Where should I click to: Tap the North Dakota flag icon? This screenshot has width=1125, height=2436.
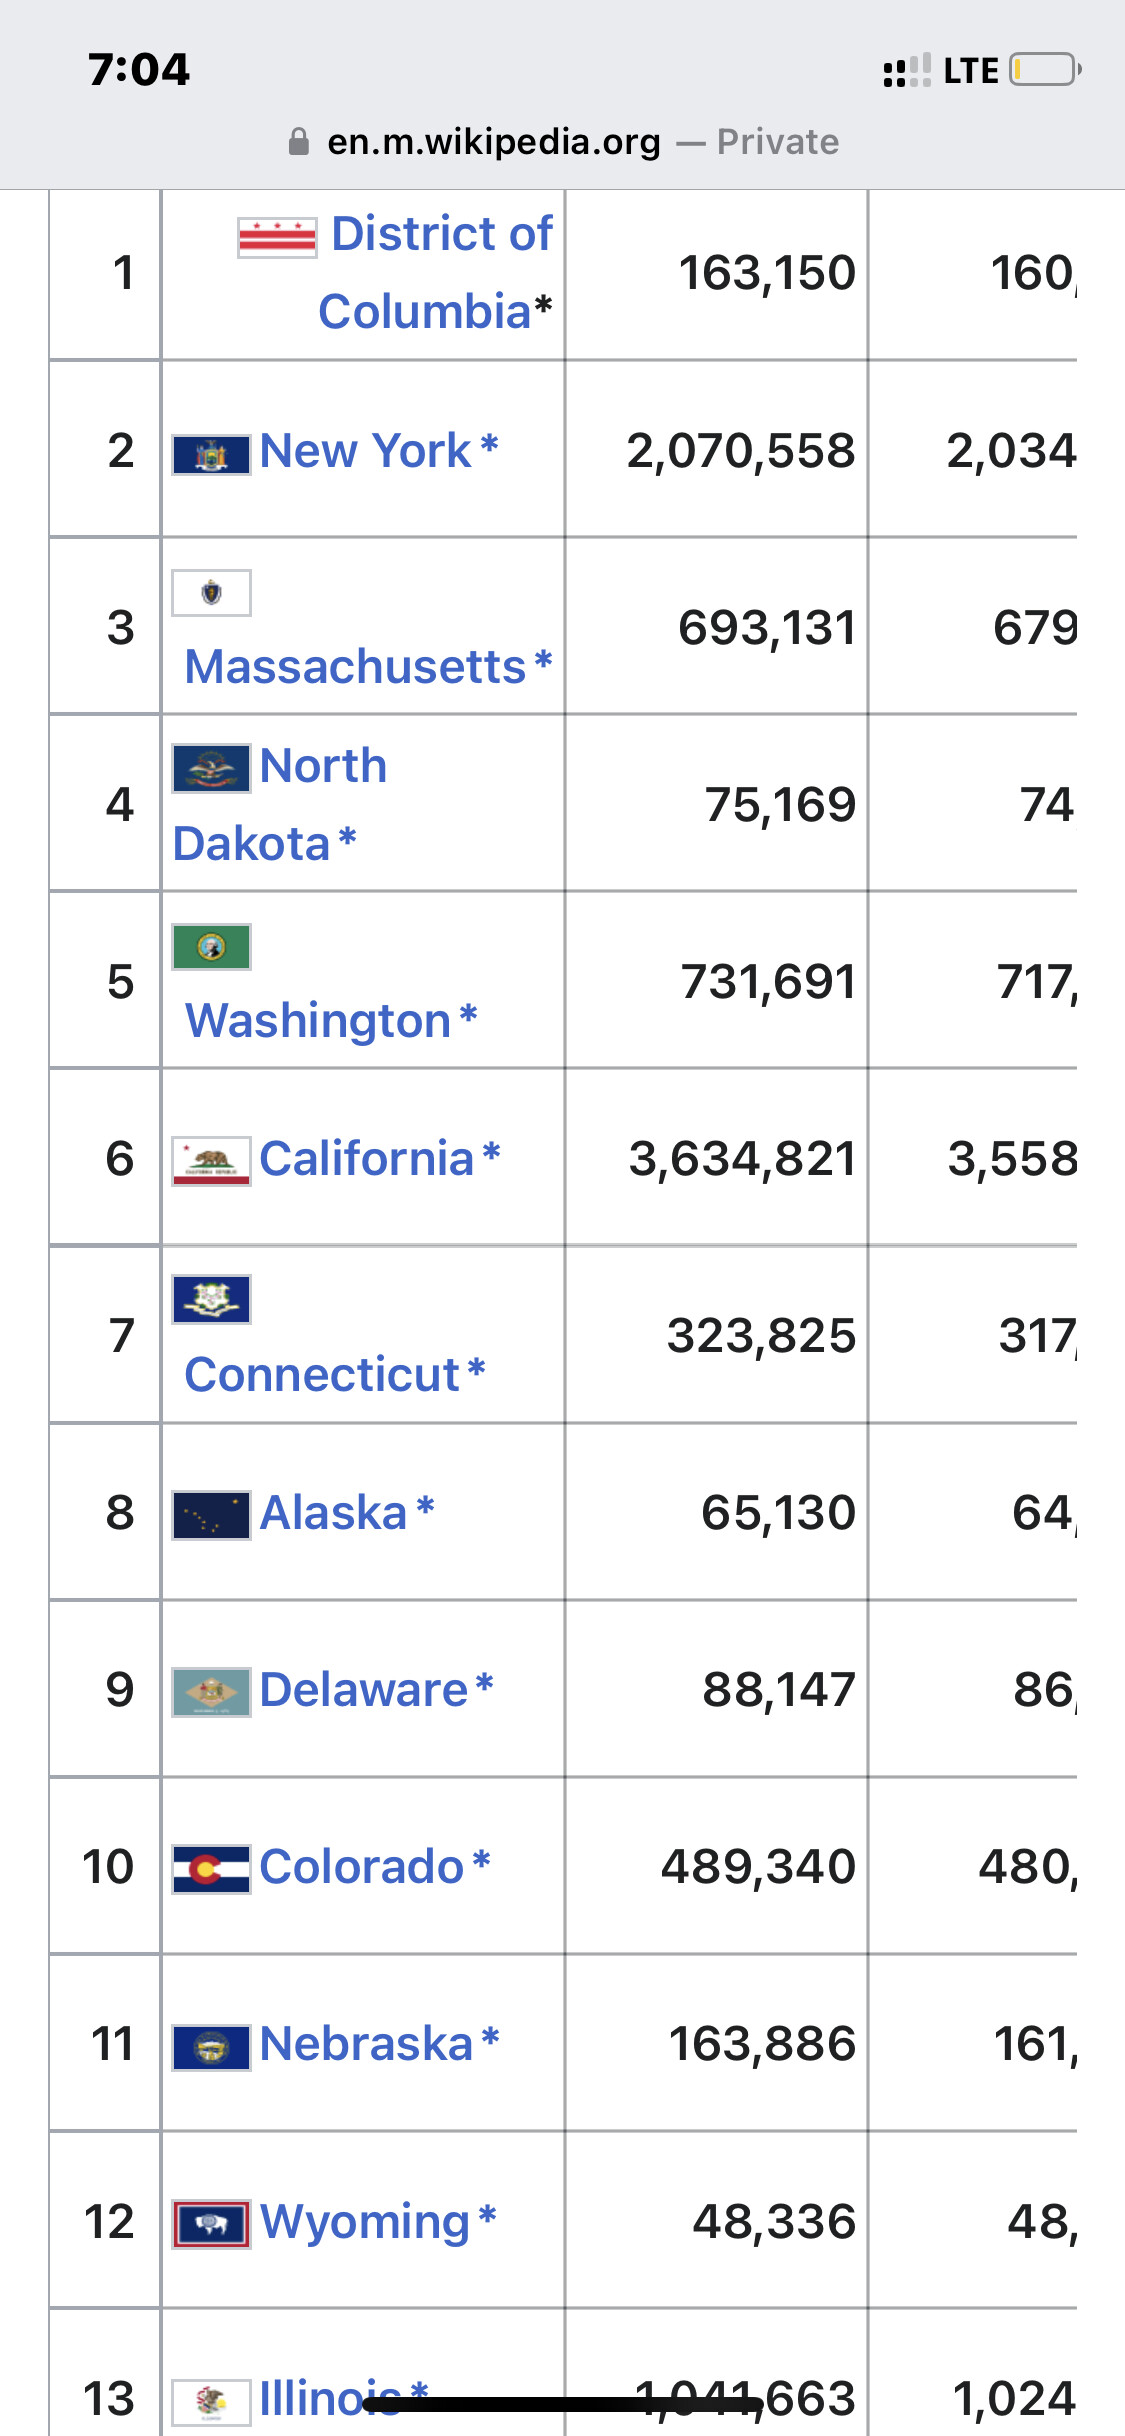(x=211, y=769)
